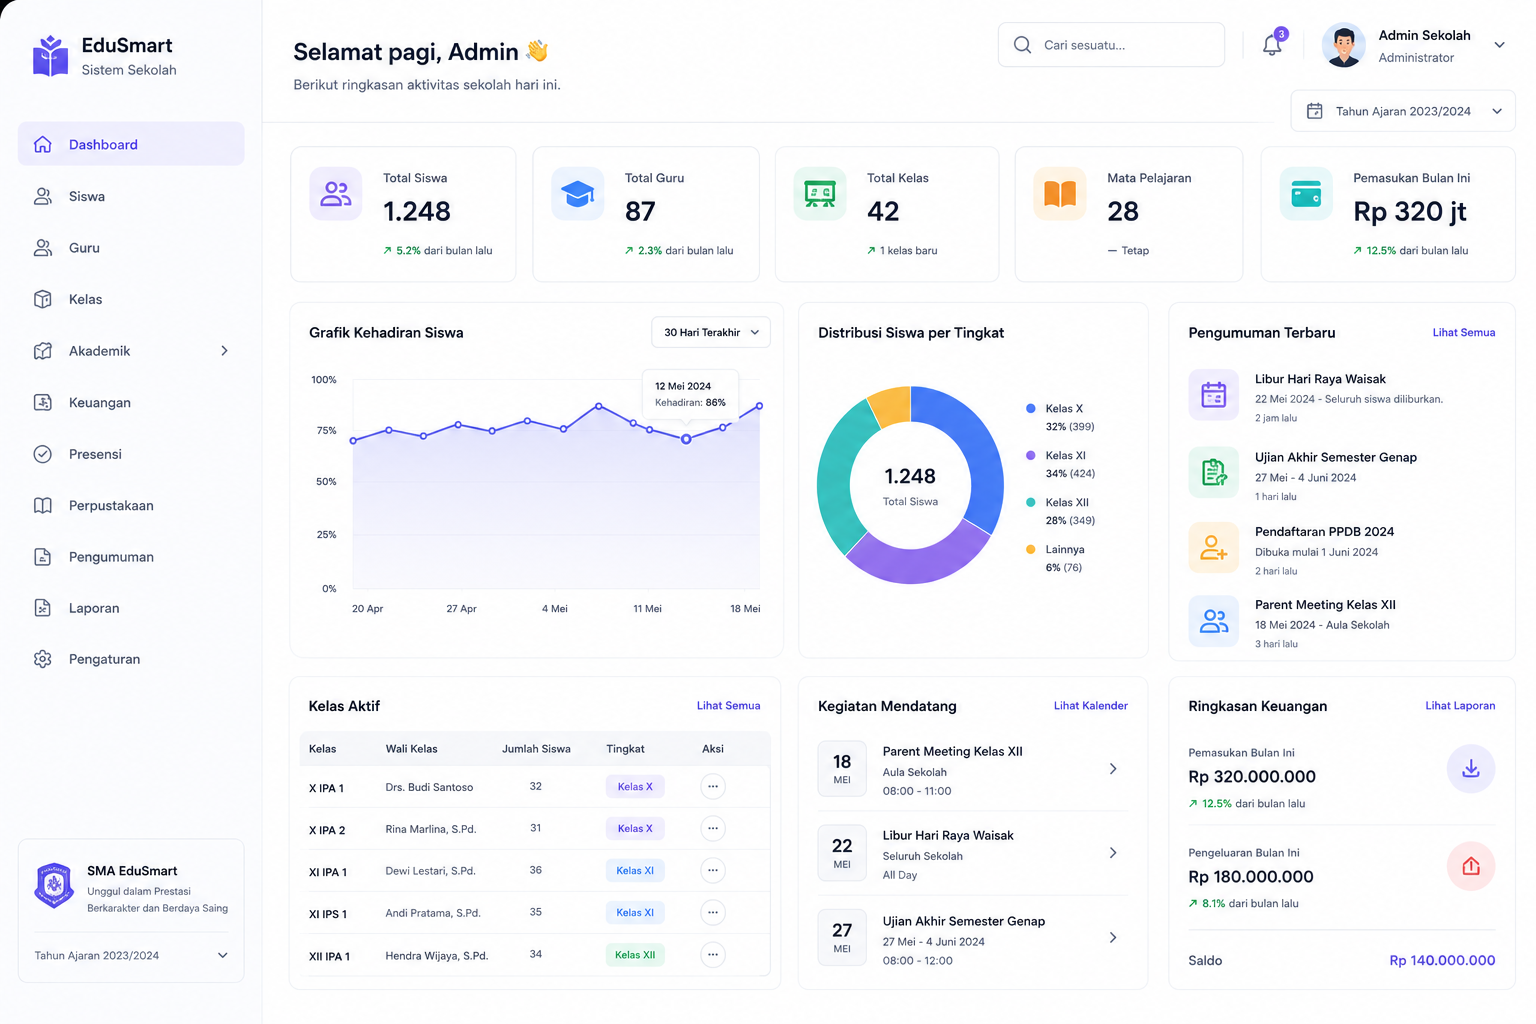Image resolution: width=1536 pixels, height=1024 pixels.
Task: Open Parent Meeting Kelas XII event chevron
Action: click(1113, 769)
